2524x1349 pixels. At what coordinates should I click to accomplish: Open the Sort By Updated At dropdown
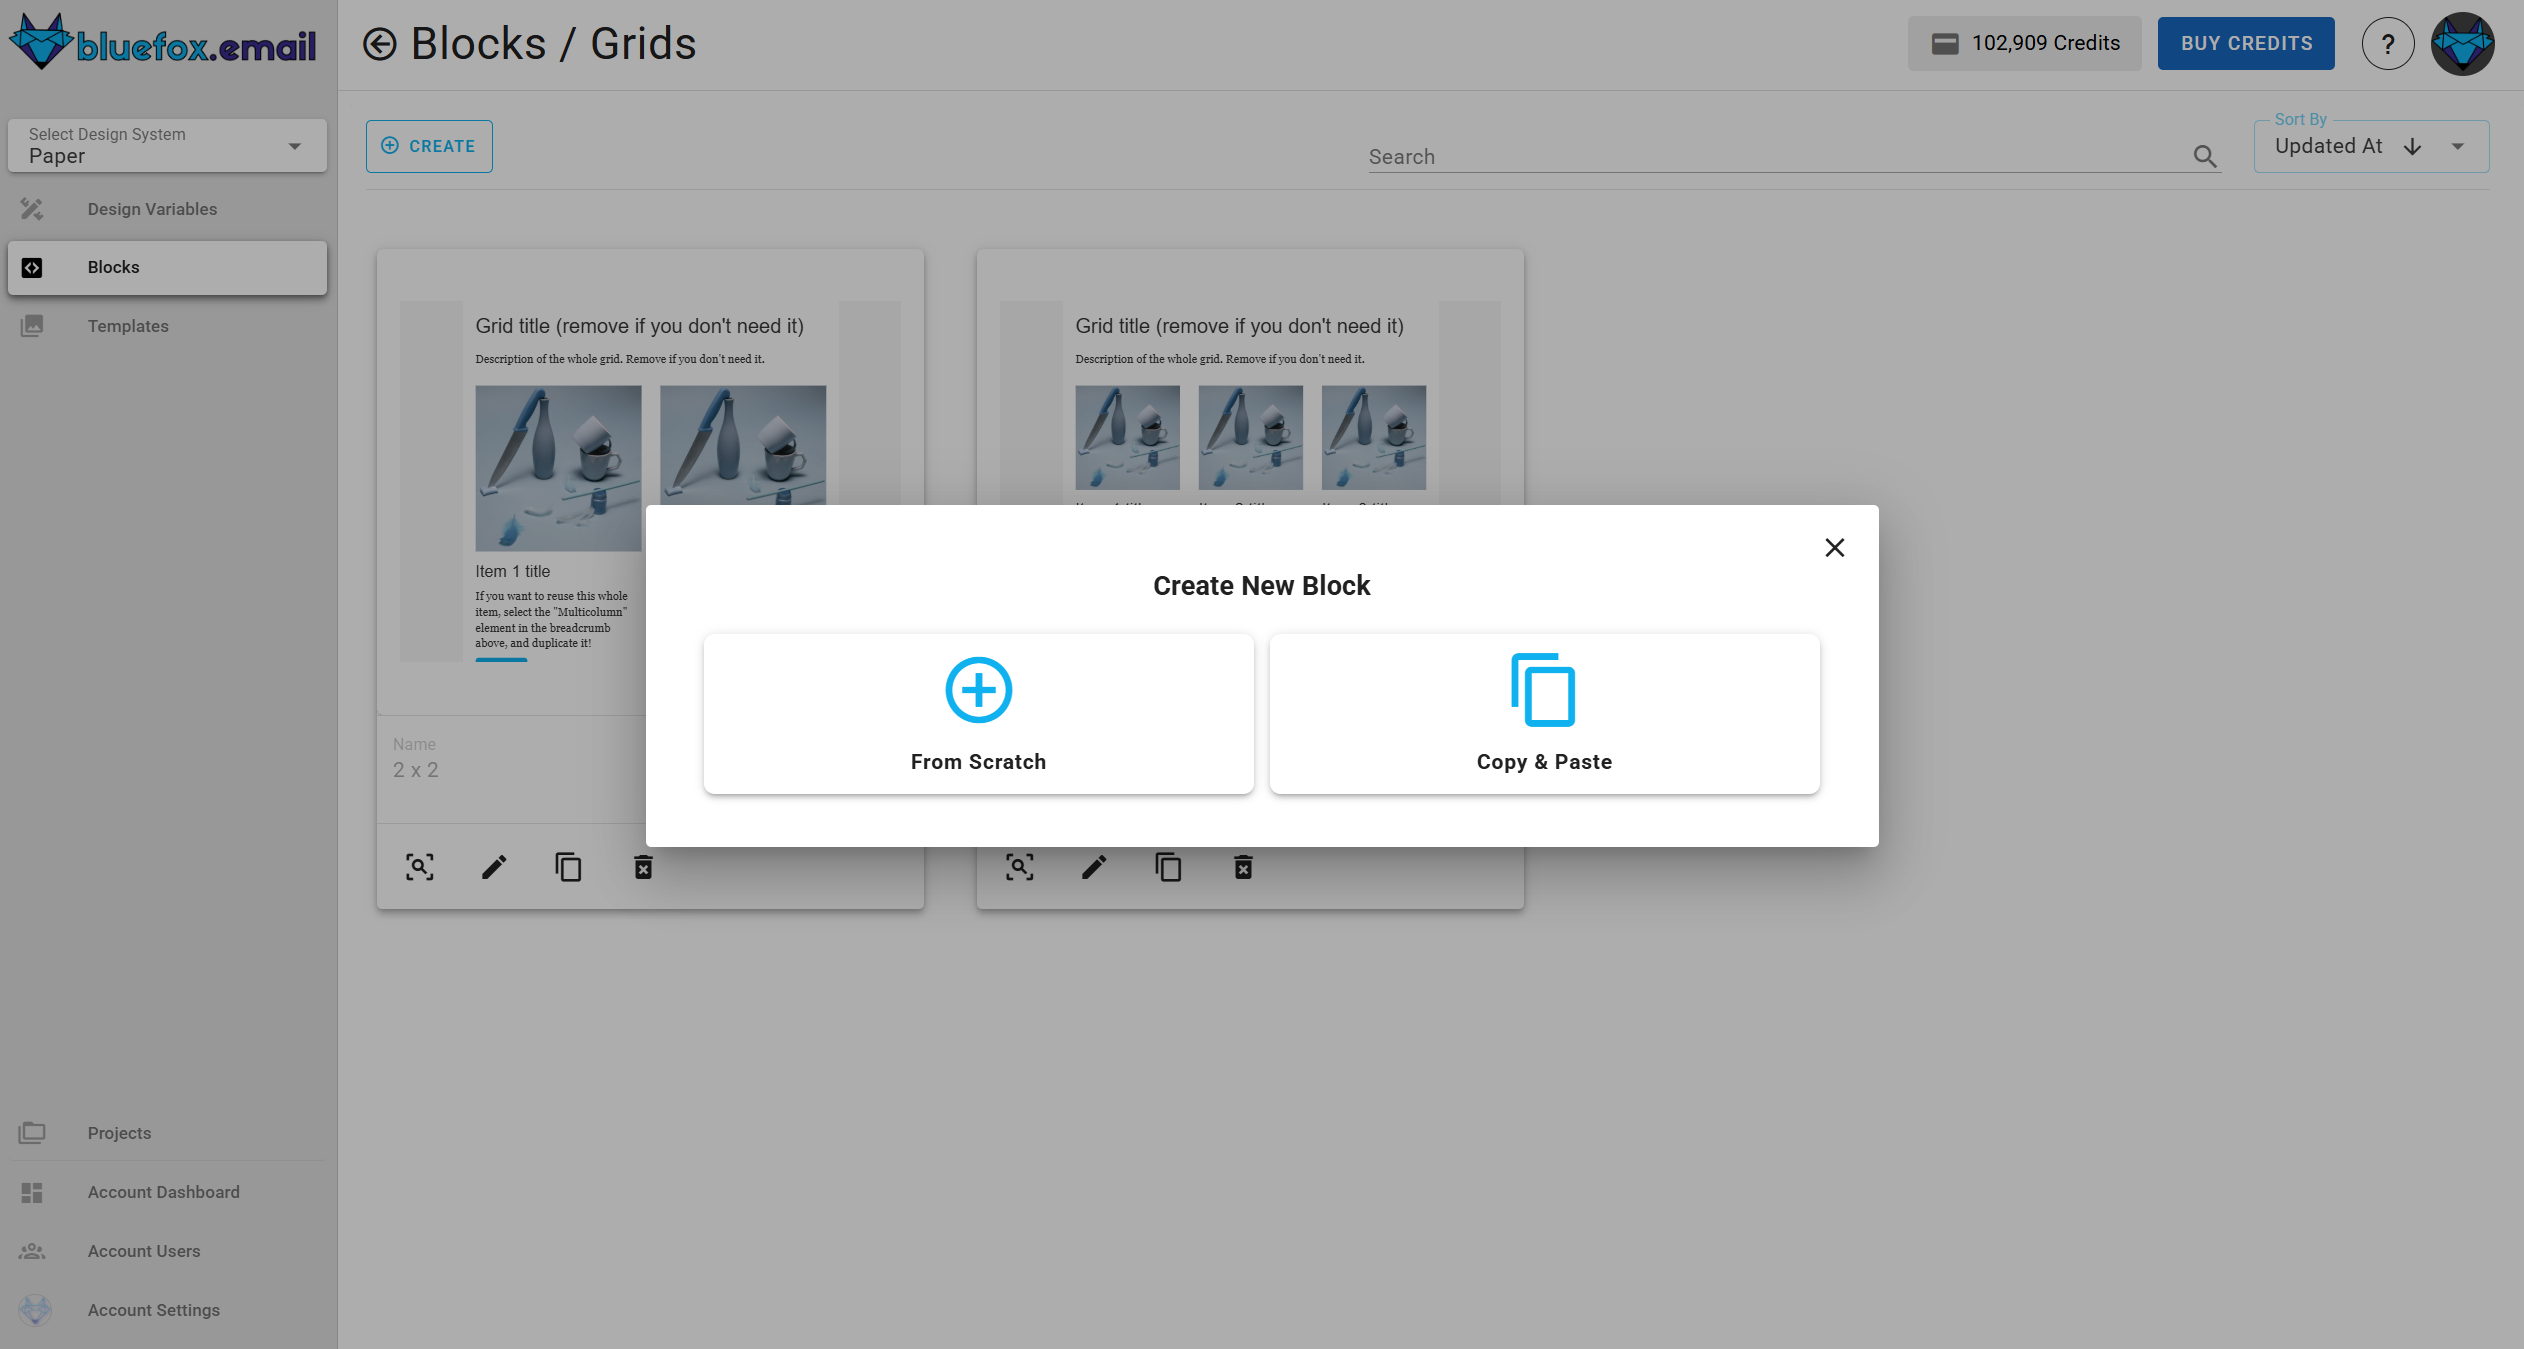pos(2371,146)
